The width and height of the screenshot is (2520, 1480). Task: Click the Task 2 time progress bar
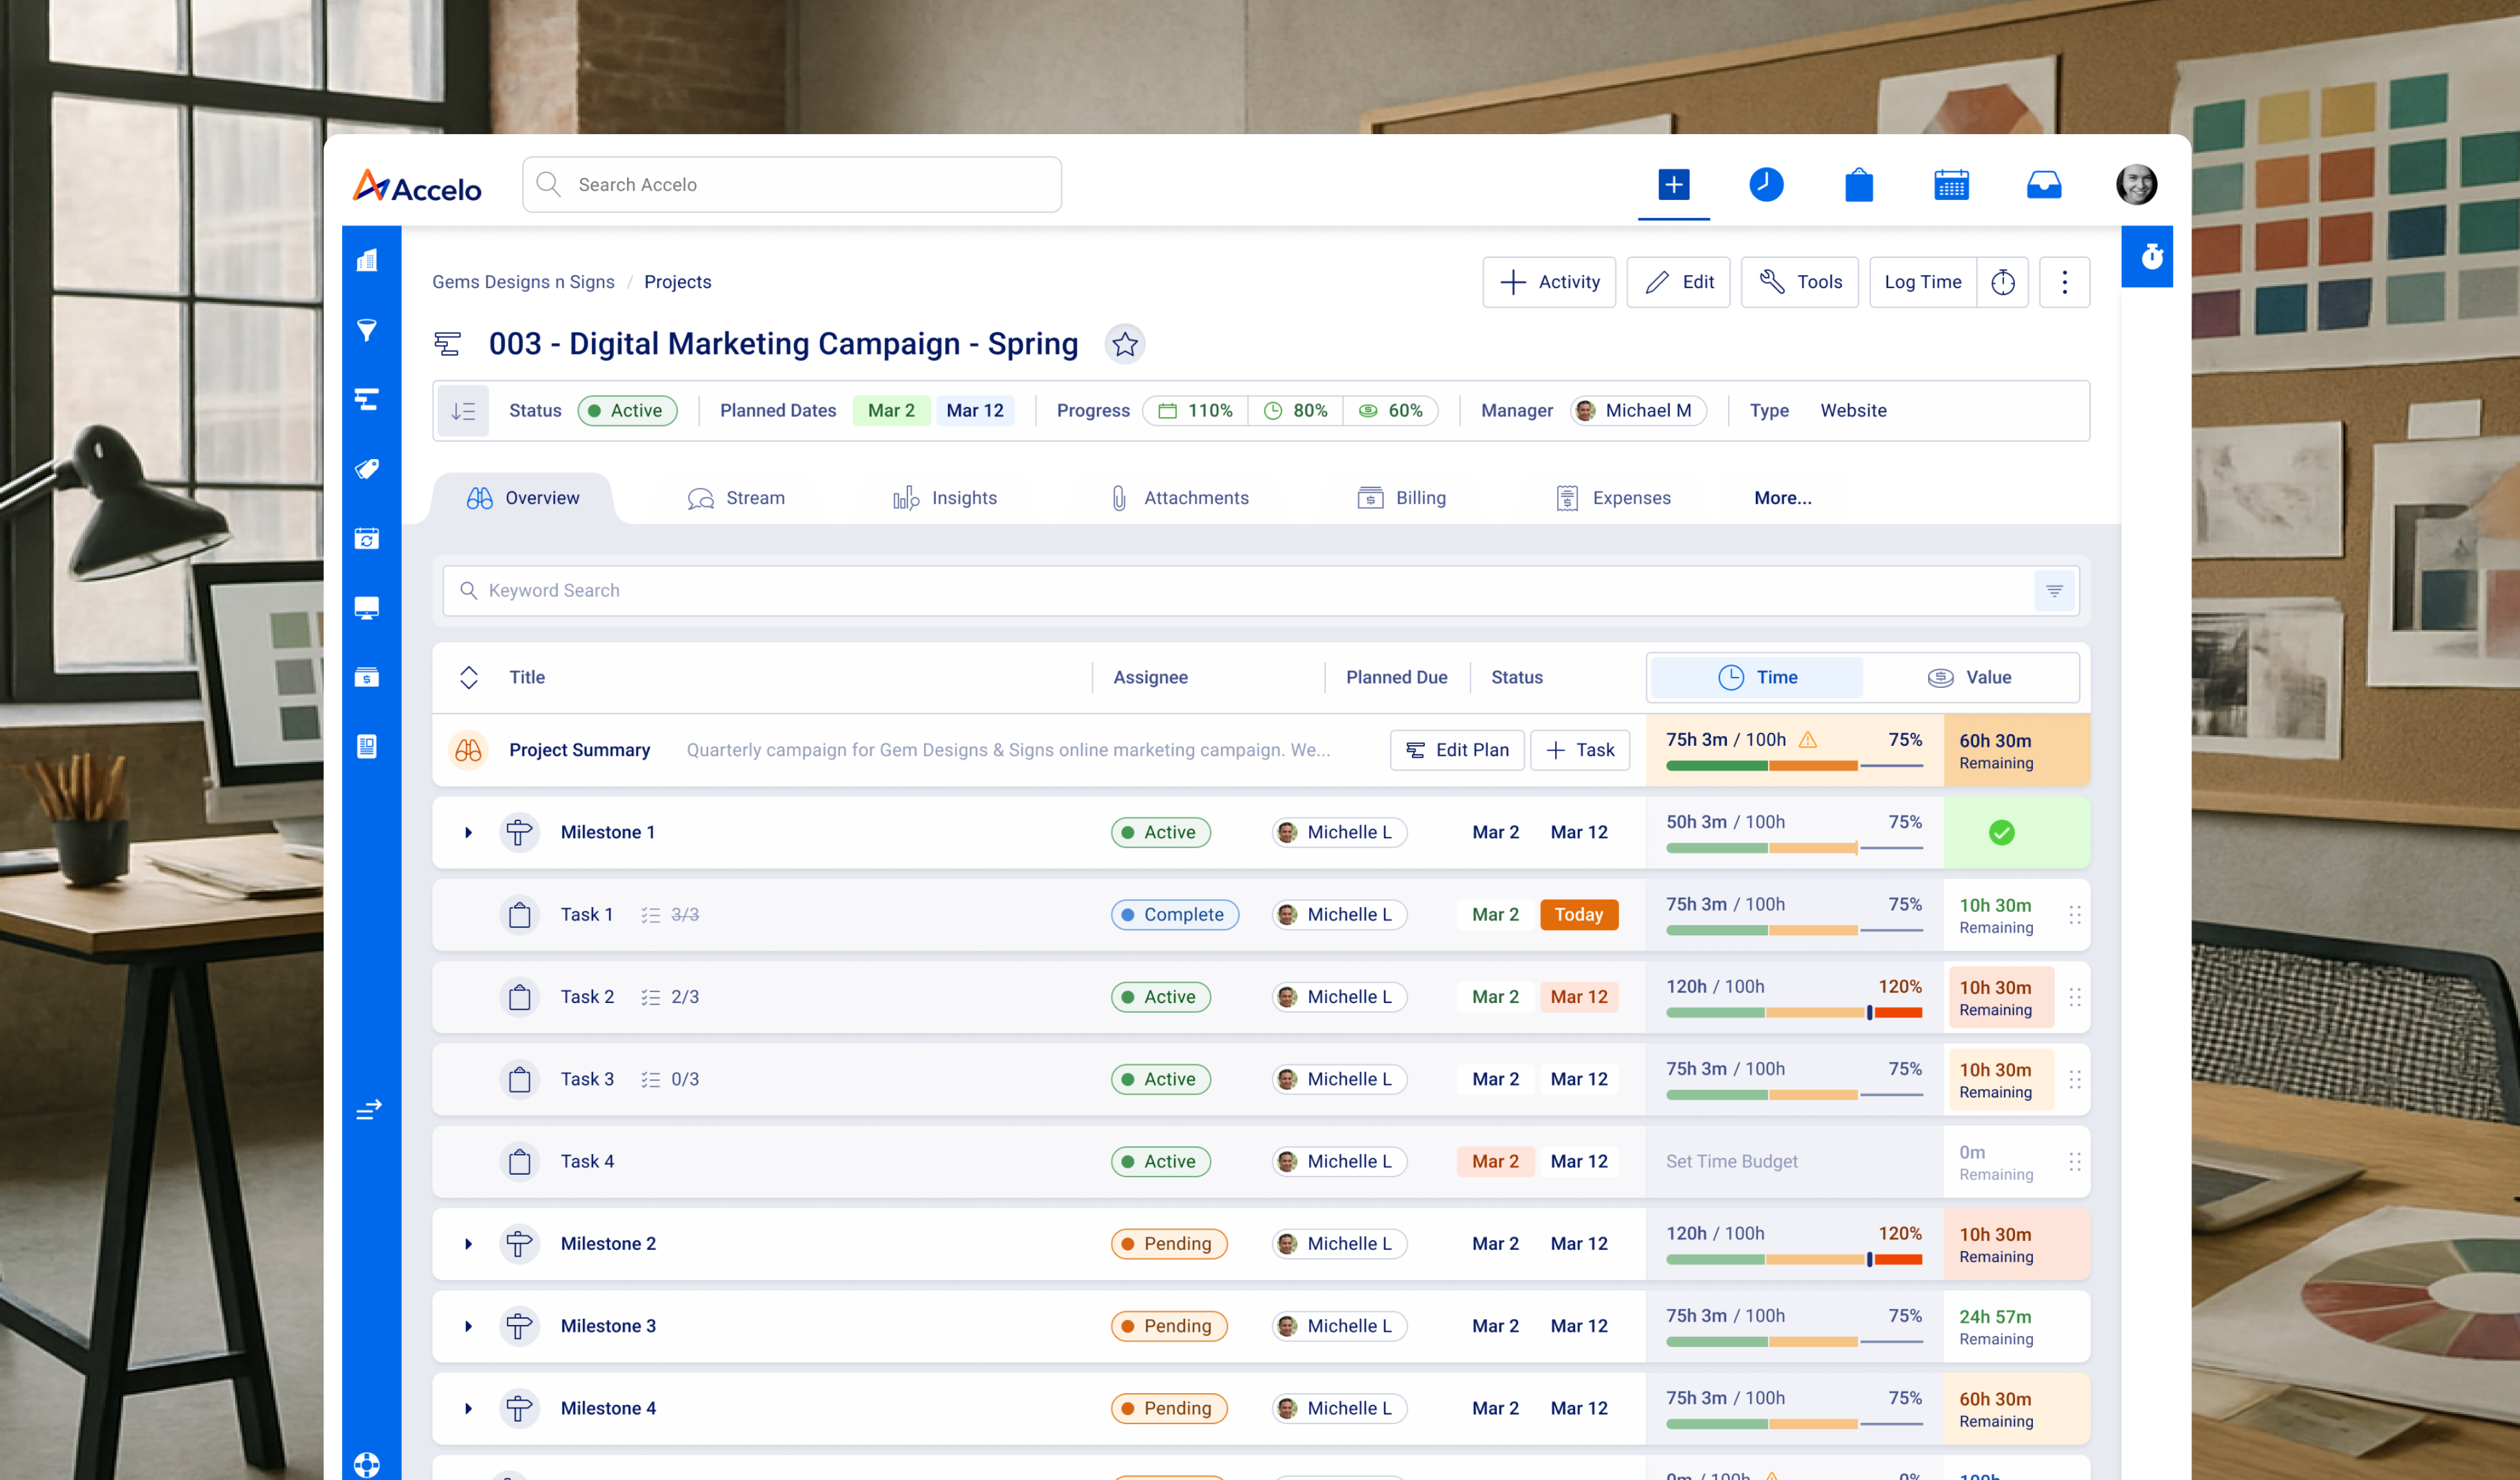pyautogui.click(x=1793, y=1012)
